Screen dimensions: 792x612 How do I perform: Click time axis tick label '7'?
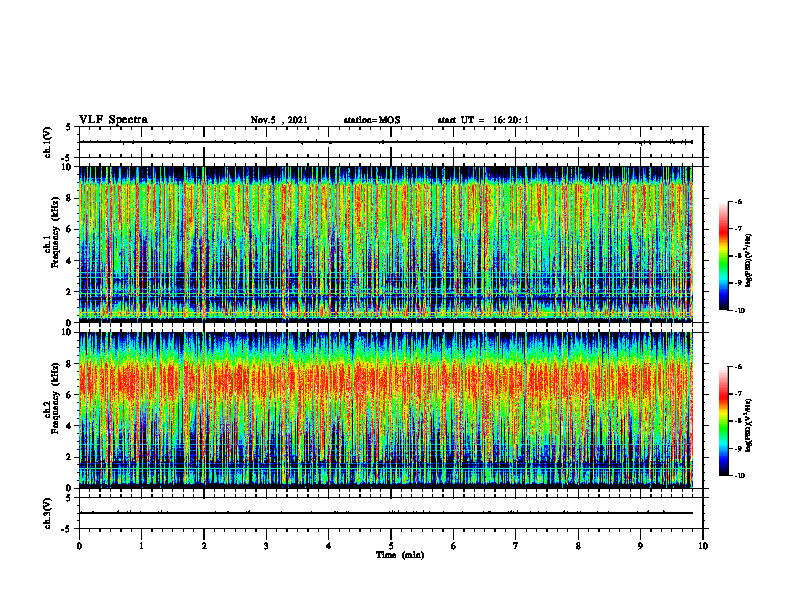[516, 546]
